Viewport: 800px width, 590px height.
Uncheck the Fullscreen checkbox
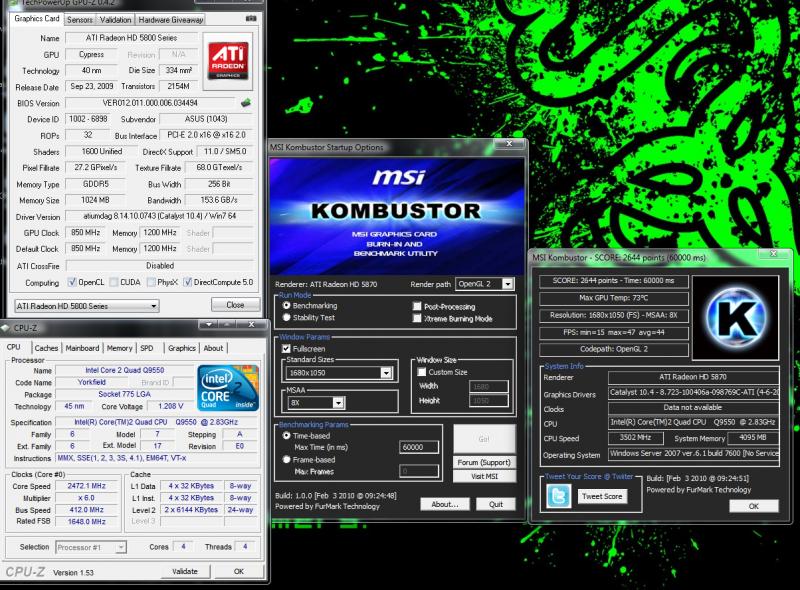286,349
